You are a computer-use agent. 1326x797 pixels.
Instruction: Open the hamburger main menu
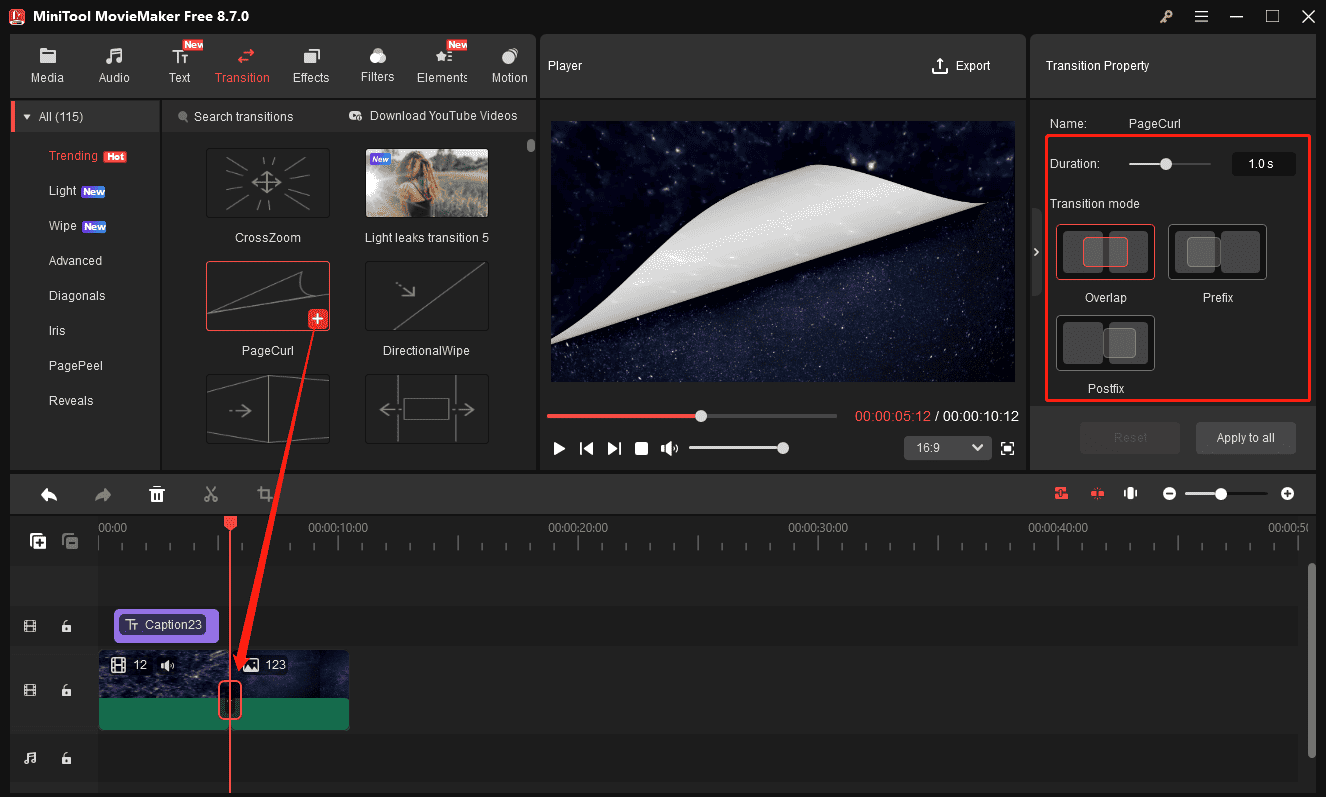[1201, 16]
